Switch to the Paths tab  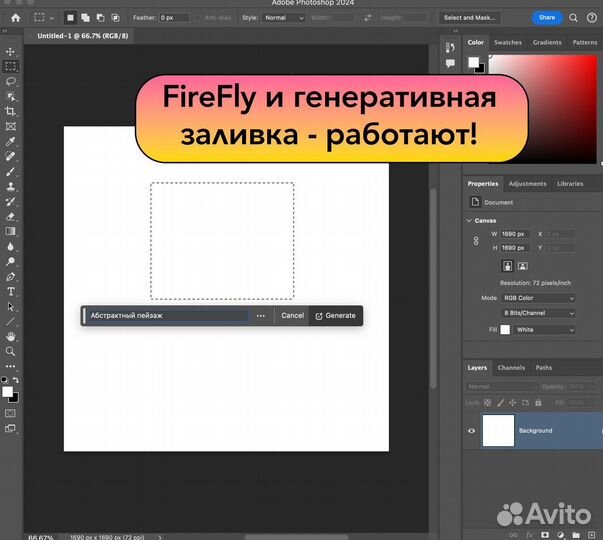tap(543, 368)
